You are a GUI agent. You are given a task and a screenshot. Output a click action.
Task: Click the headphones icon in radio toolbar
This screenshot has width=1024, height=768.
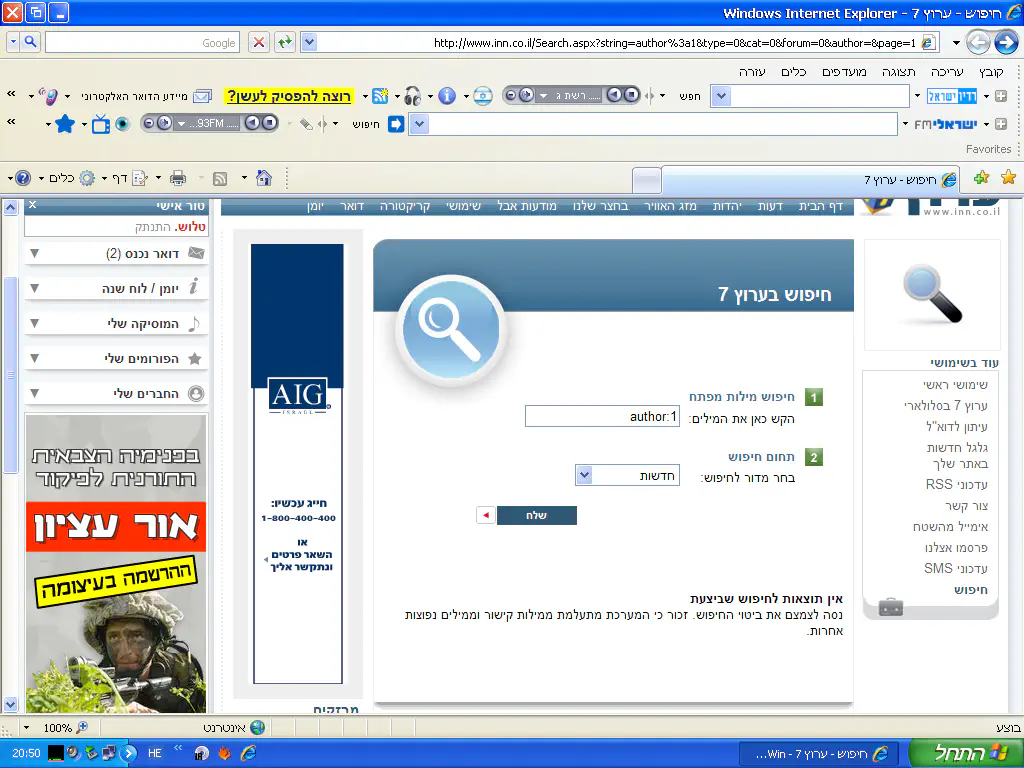pos(411,96)
